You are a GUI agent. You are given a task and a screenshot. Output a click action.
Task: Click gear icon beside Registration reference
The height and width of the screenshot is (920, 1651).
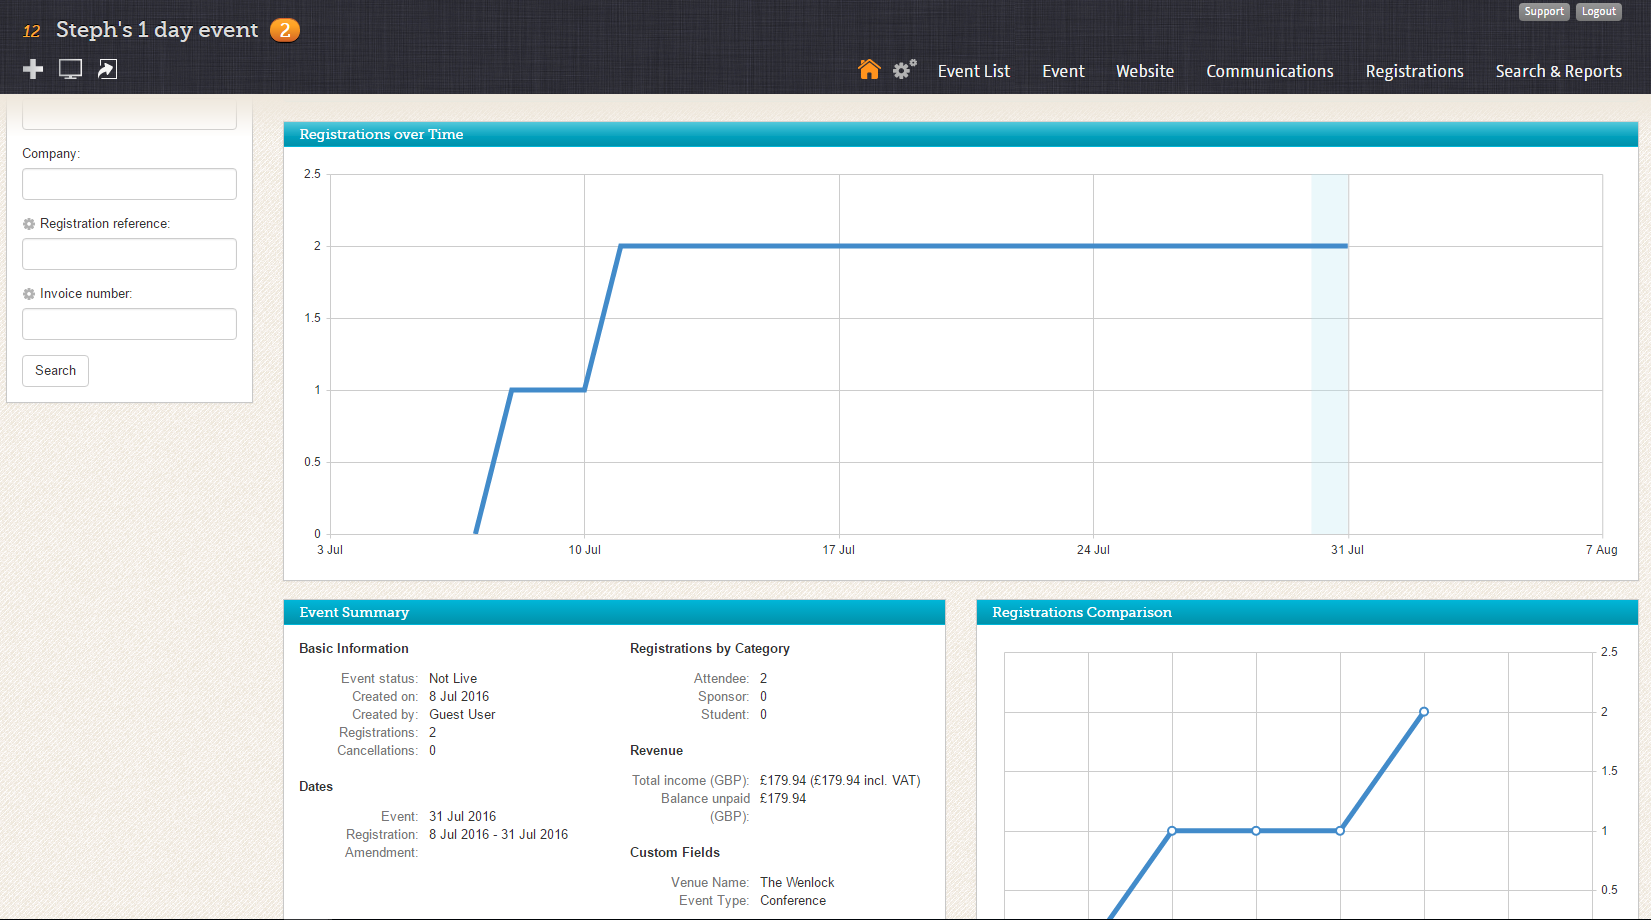(x=29, y=224)
